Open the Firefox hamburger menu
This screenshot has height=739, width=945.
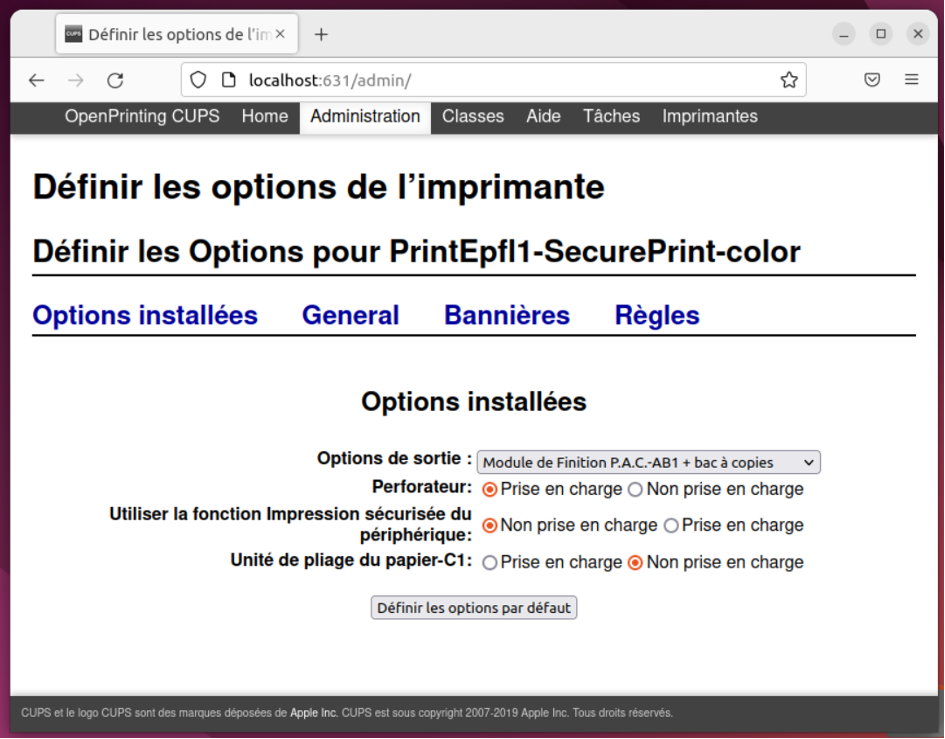tap(911, 80)
